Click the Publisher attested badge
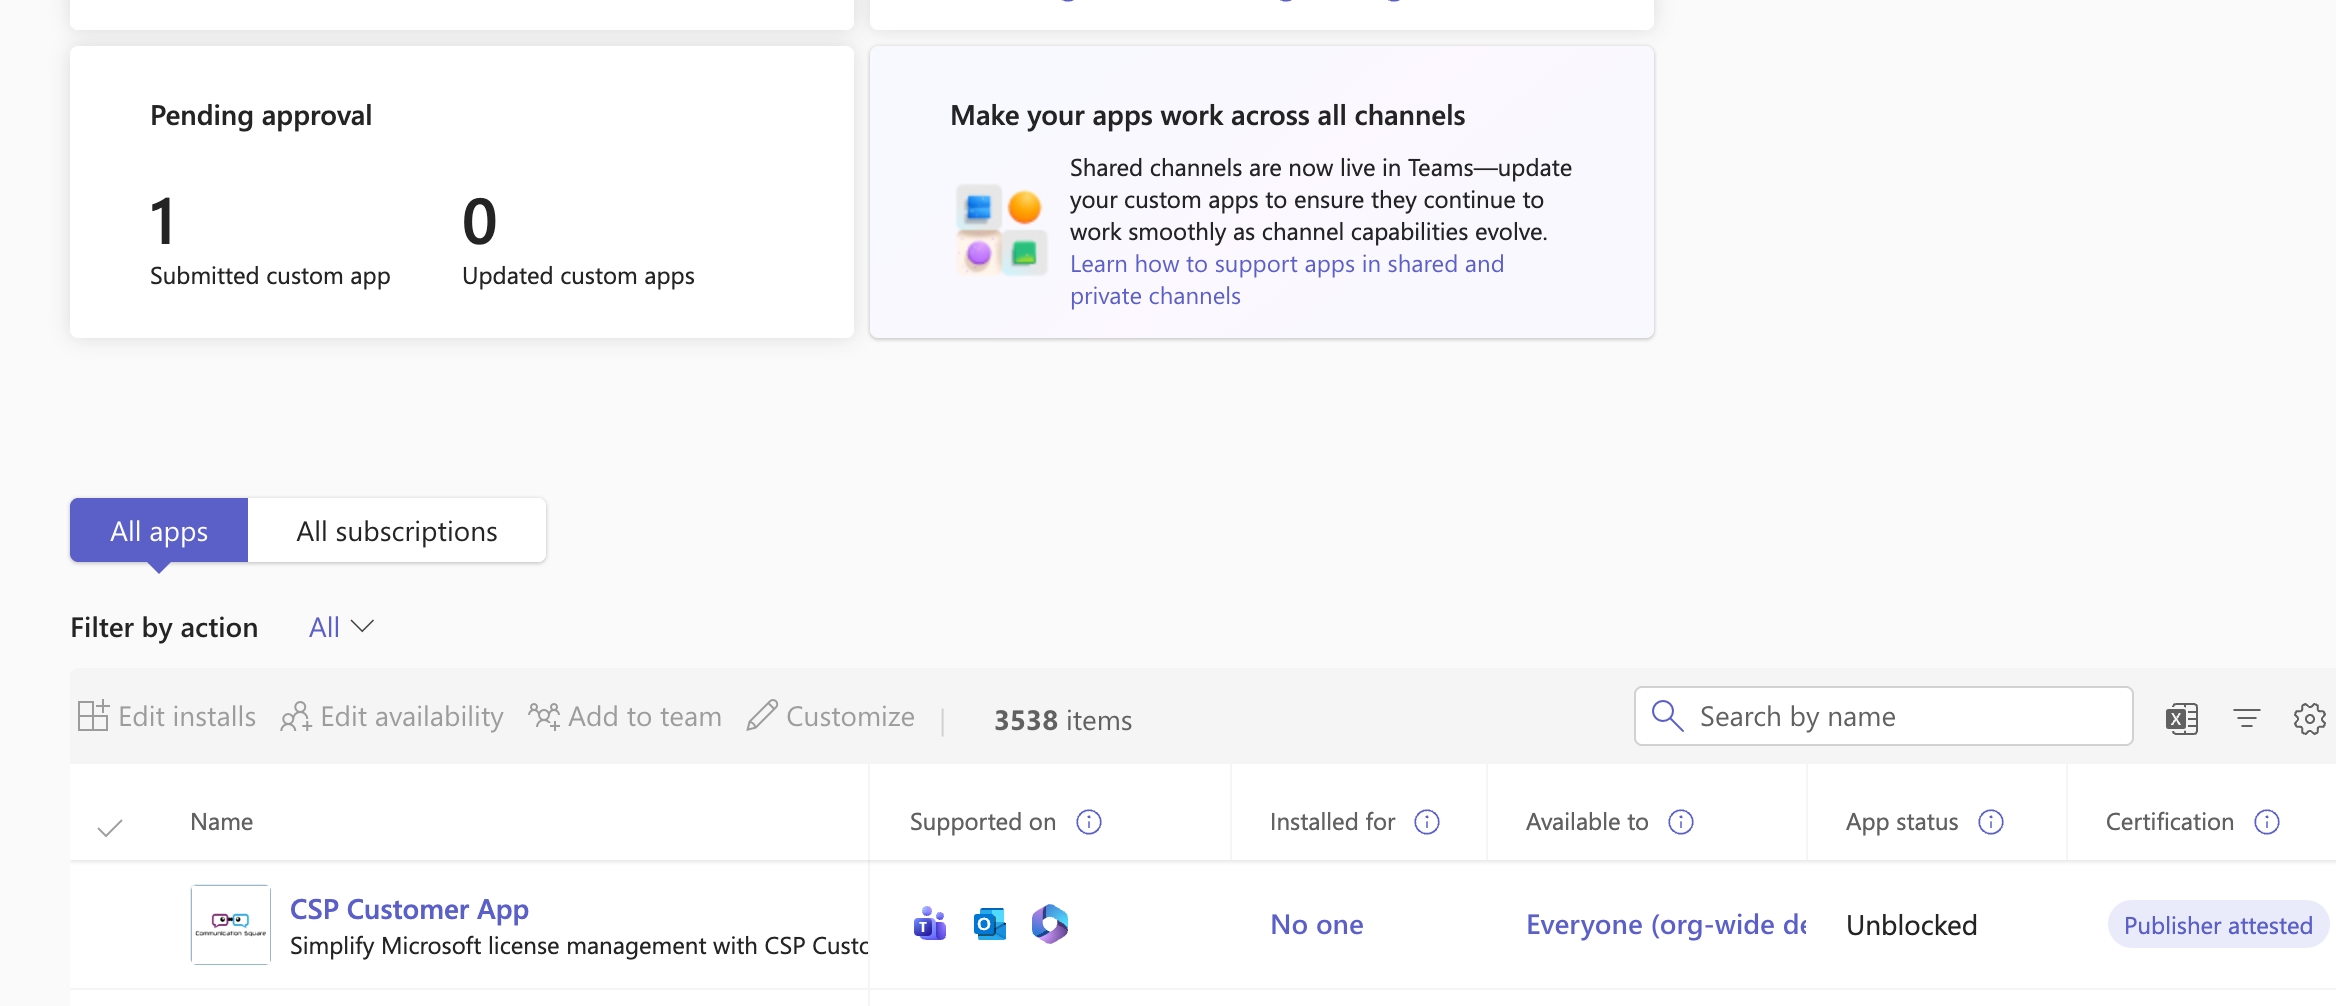The height and width of the screenshot is (1006, 2336). click(2218, 925)
